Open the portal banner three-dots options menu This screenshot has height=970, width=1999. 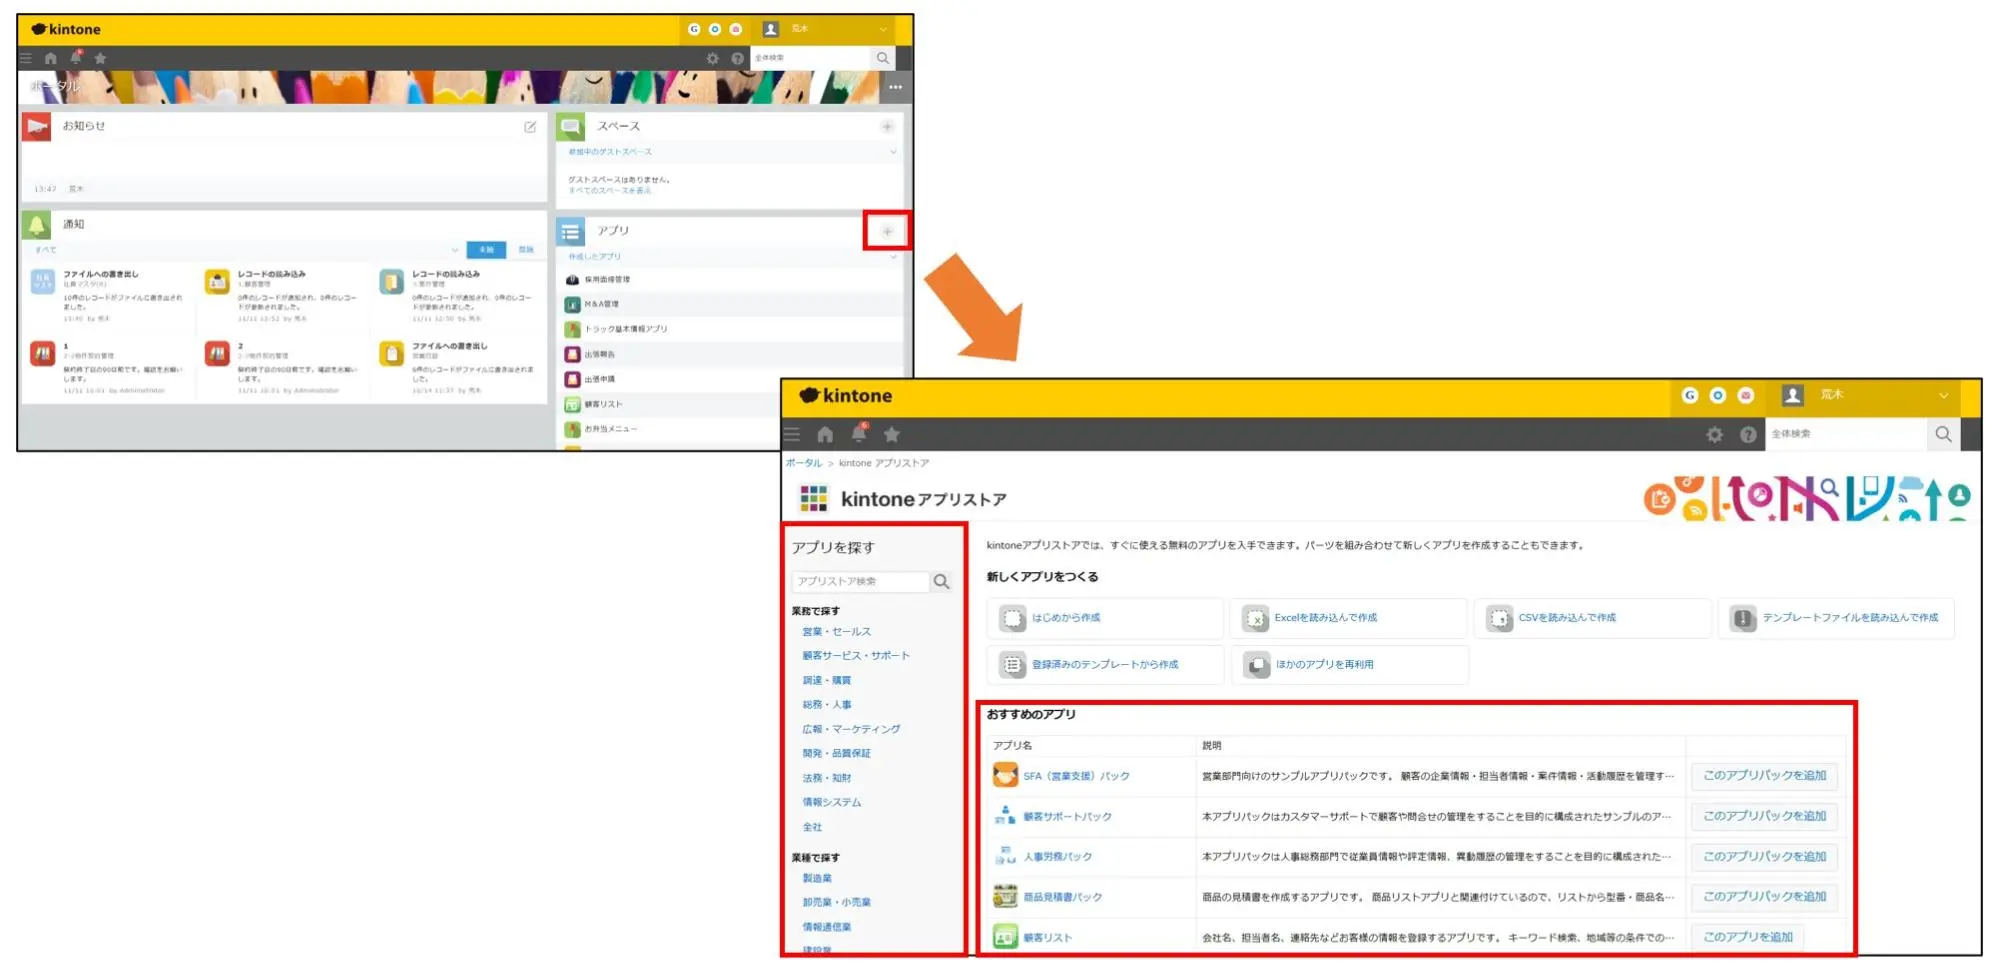point(895,87)
